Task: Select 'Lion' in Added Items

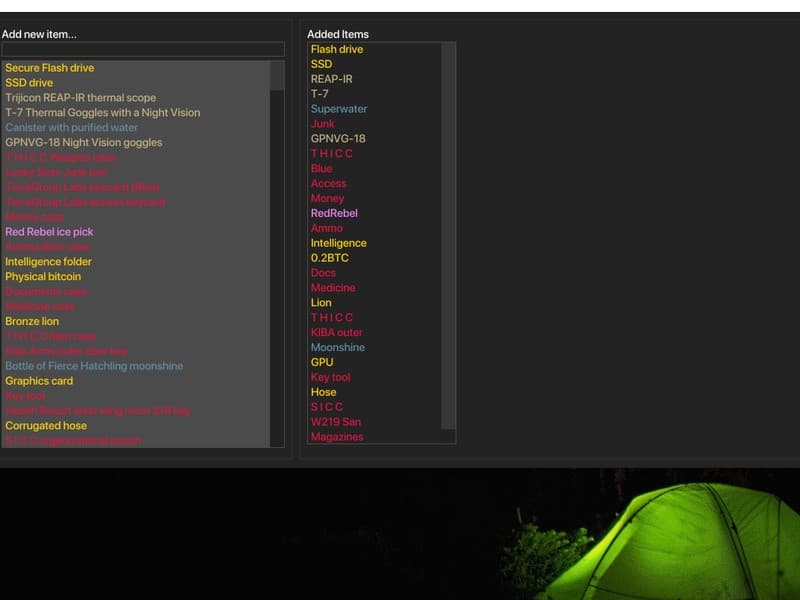Action: coord(321,303)
